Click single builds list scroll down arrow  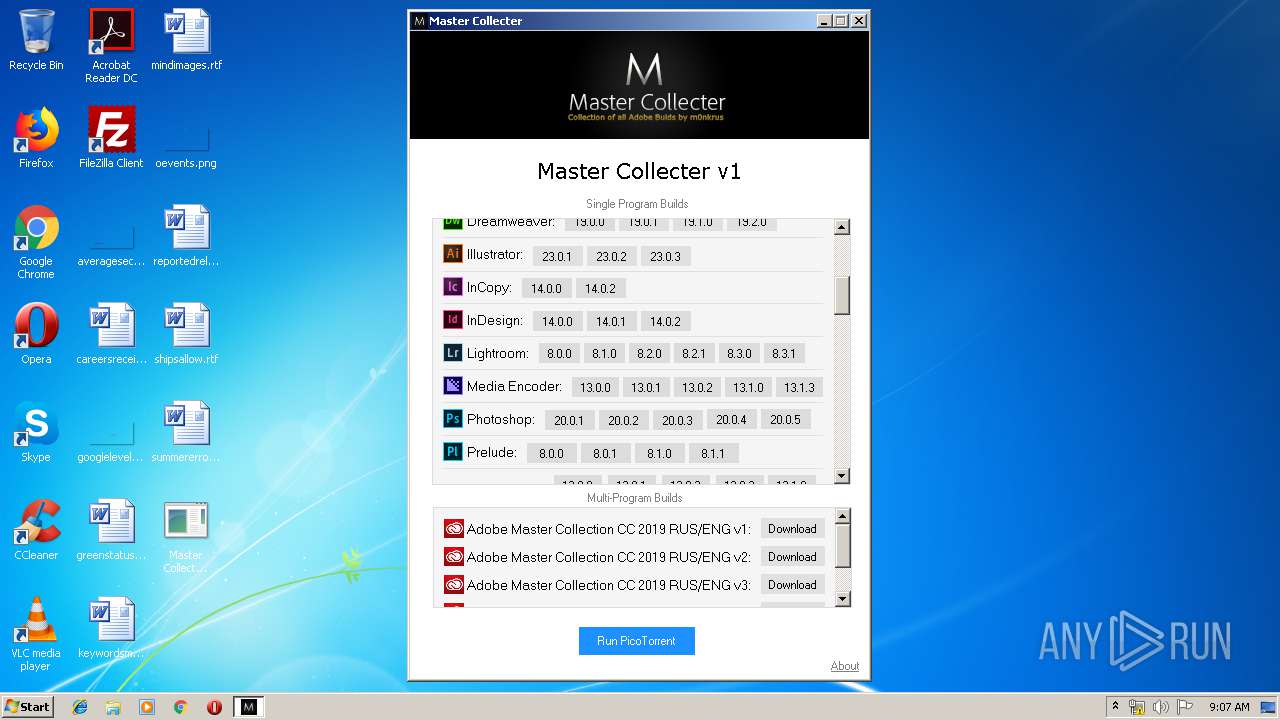tap(842, 476)
